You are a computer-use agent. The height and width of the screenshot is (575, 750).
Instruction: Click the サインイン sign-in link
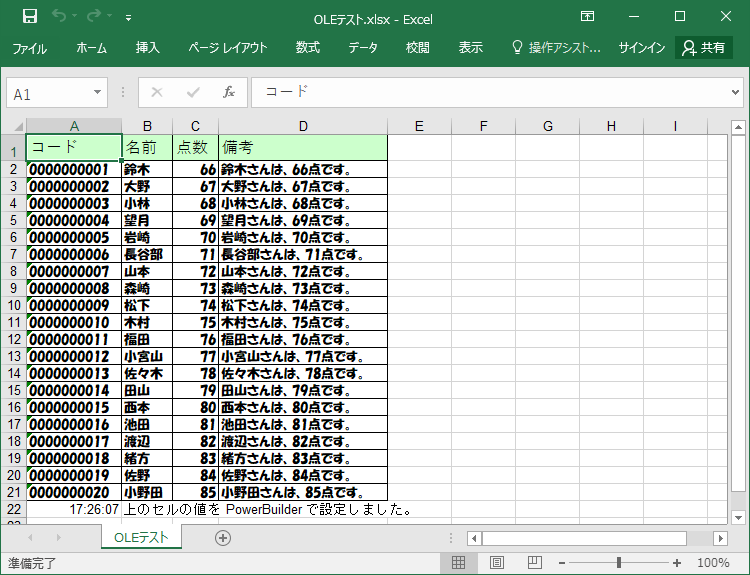point(642,48)
